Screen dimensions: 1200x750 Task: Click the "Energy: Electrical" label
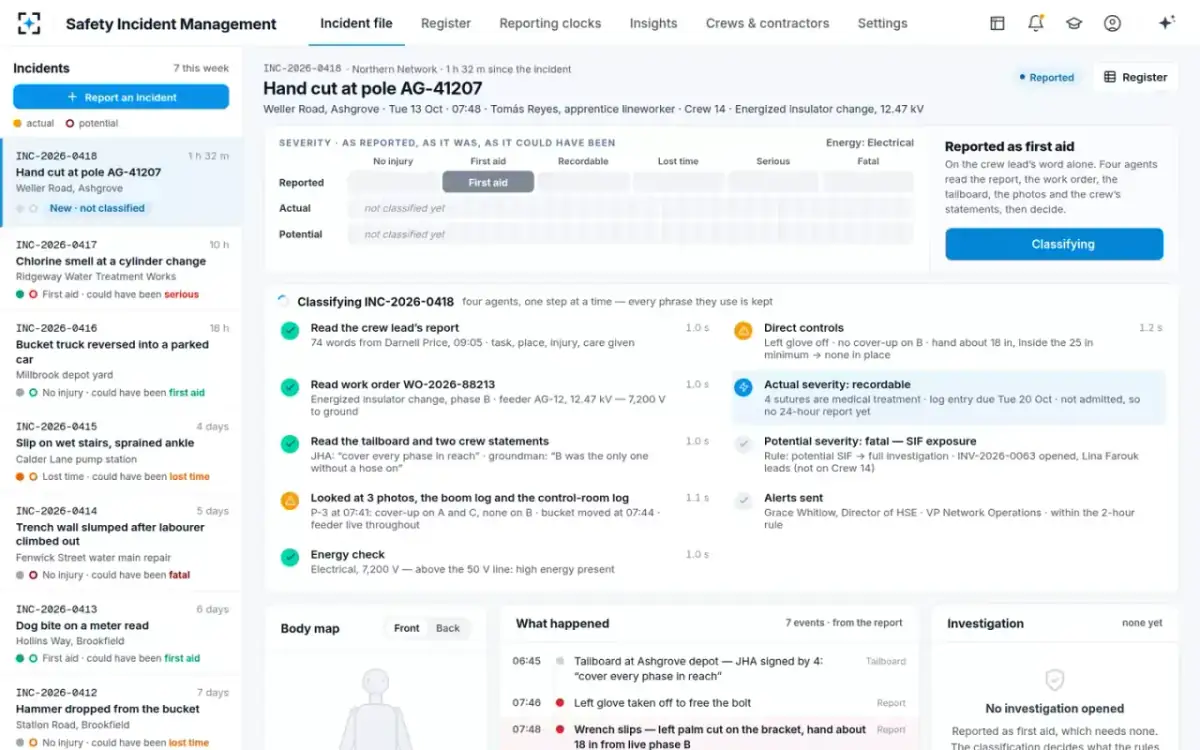tap(870, 143)
